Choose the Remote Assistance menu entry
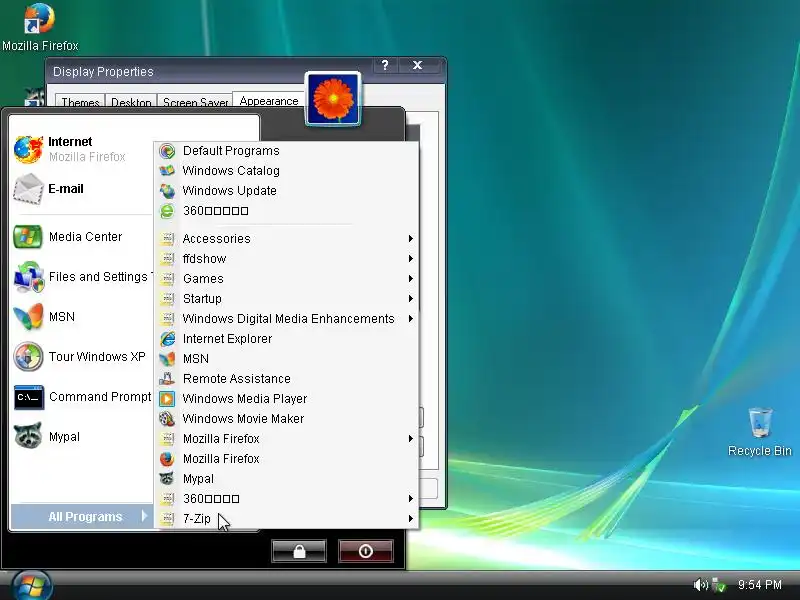The image size is (800, 600). tap(286, 379)
